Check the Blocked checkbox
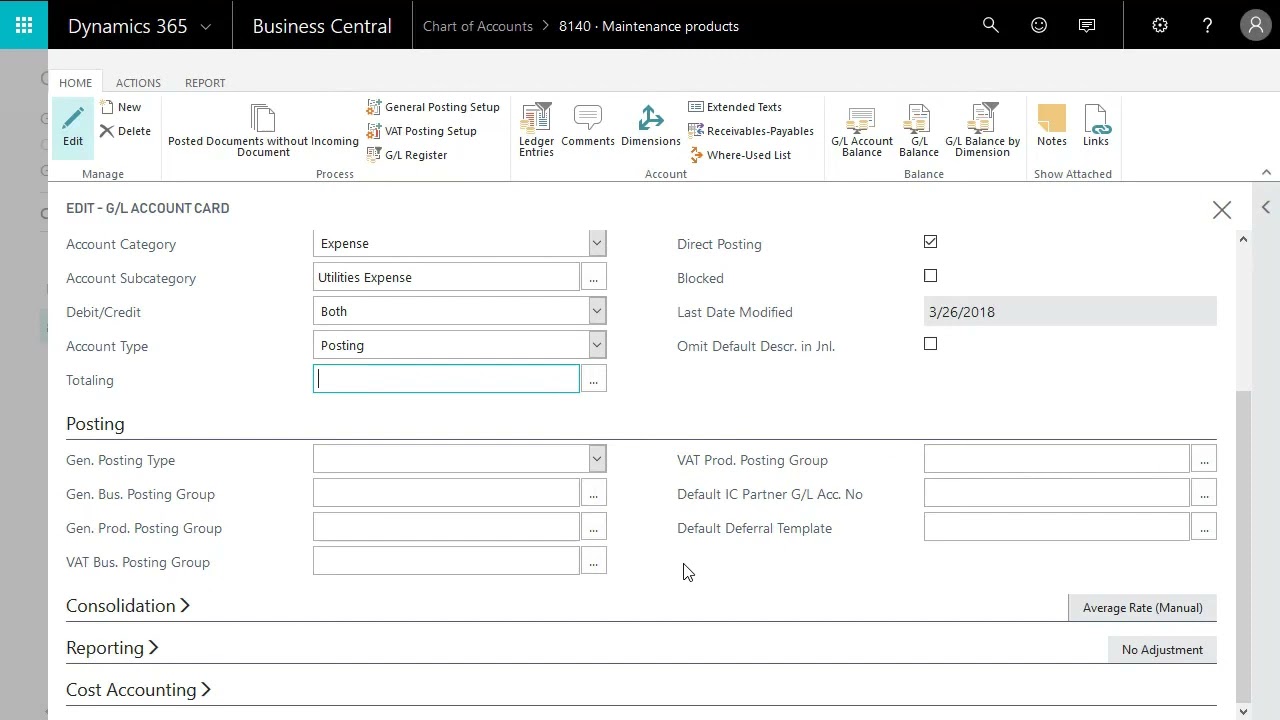Screen dimensions: 1280x720 [x=931, y=276]
